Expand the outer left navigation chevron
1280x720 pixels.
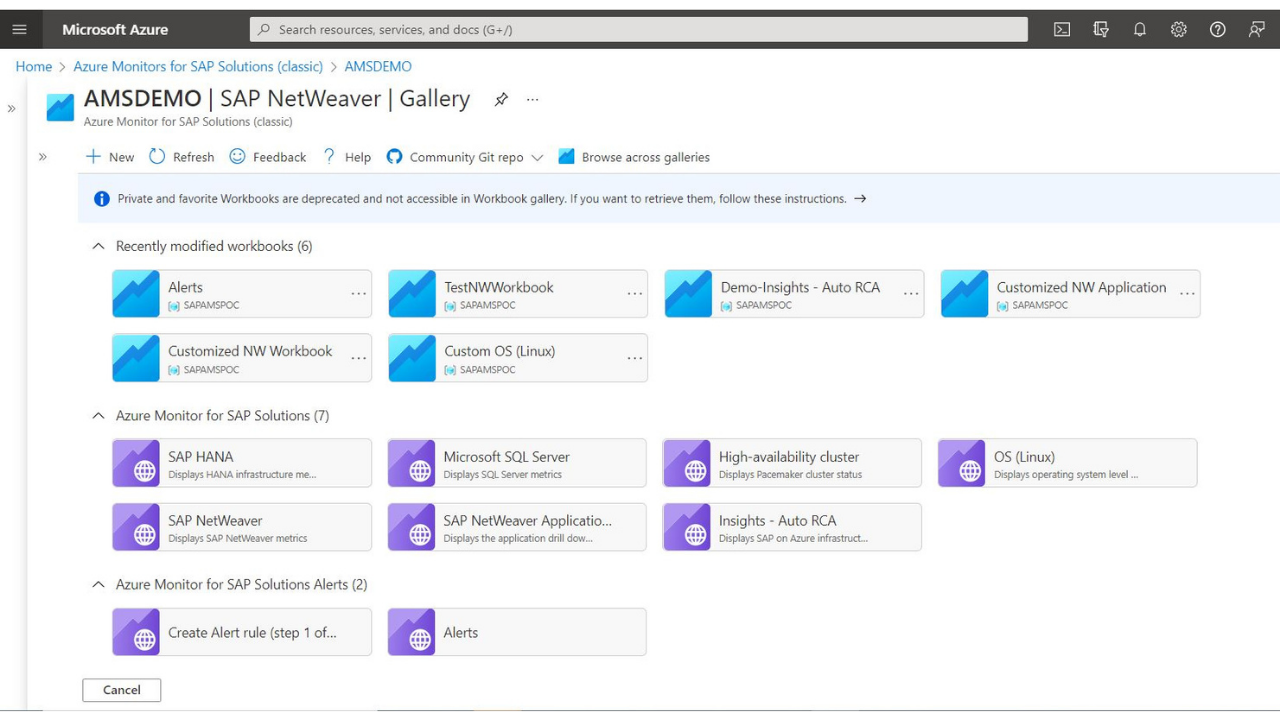tap(12, 108)
